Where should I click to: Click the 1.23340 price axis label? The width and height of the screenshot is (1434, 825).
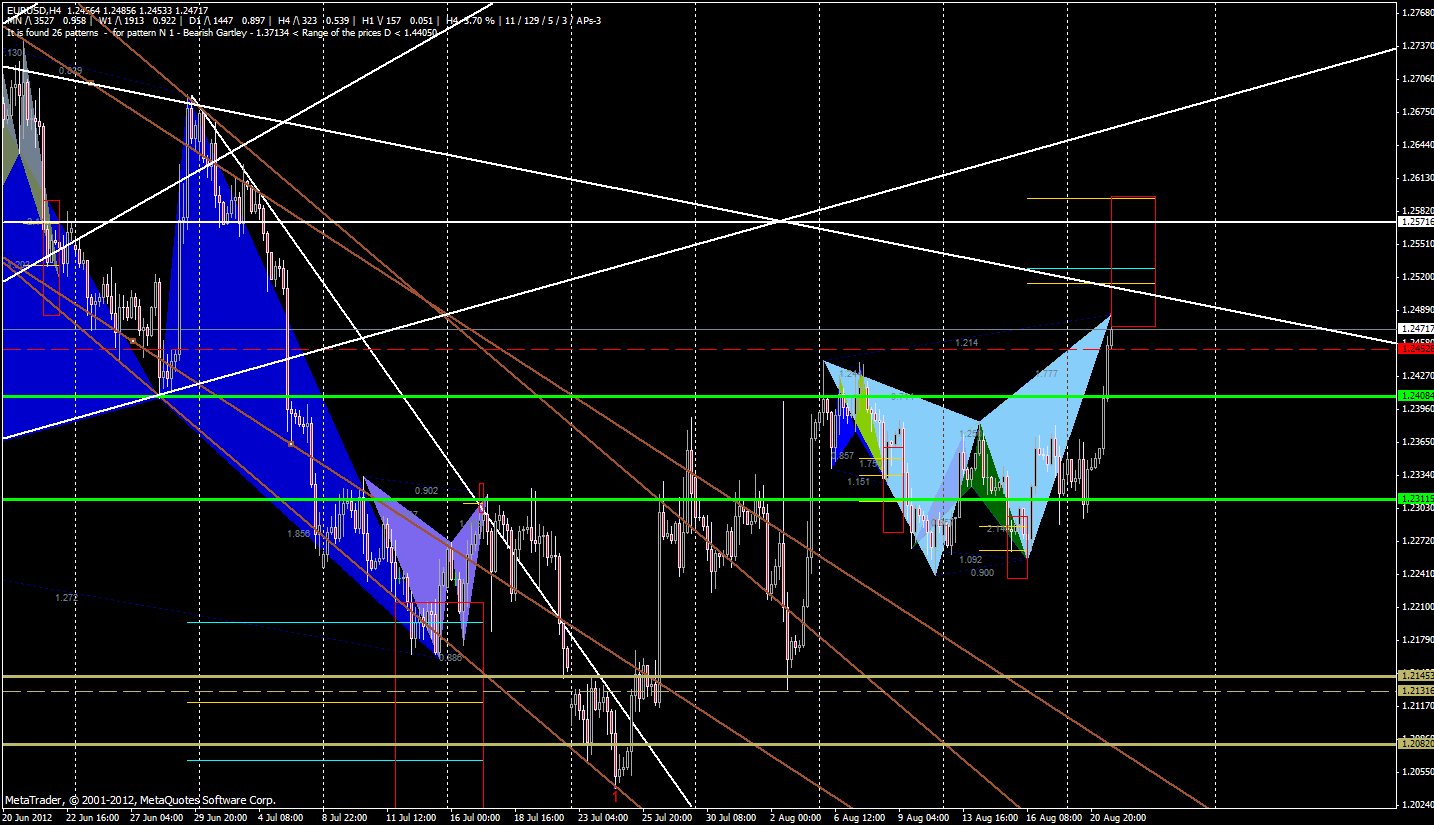click(1416, 475)
